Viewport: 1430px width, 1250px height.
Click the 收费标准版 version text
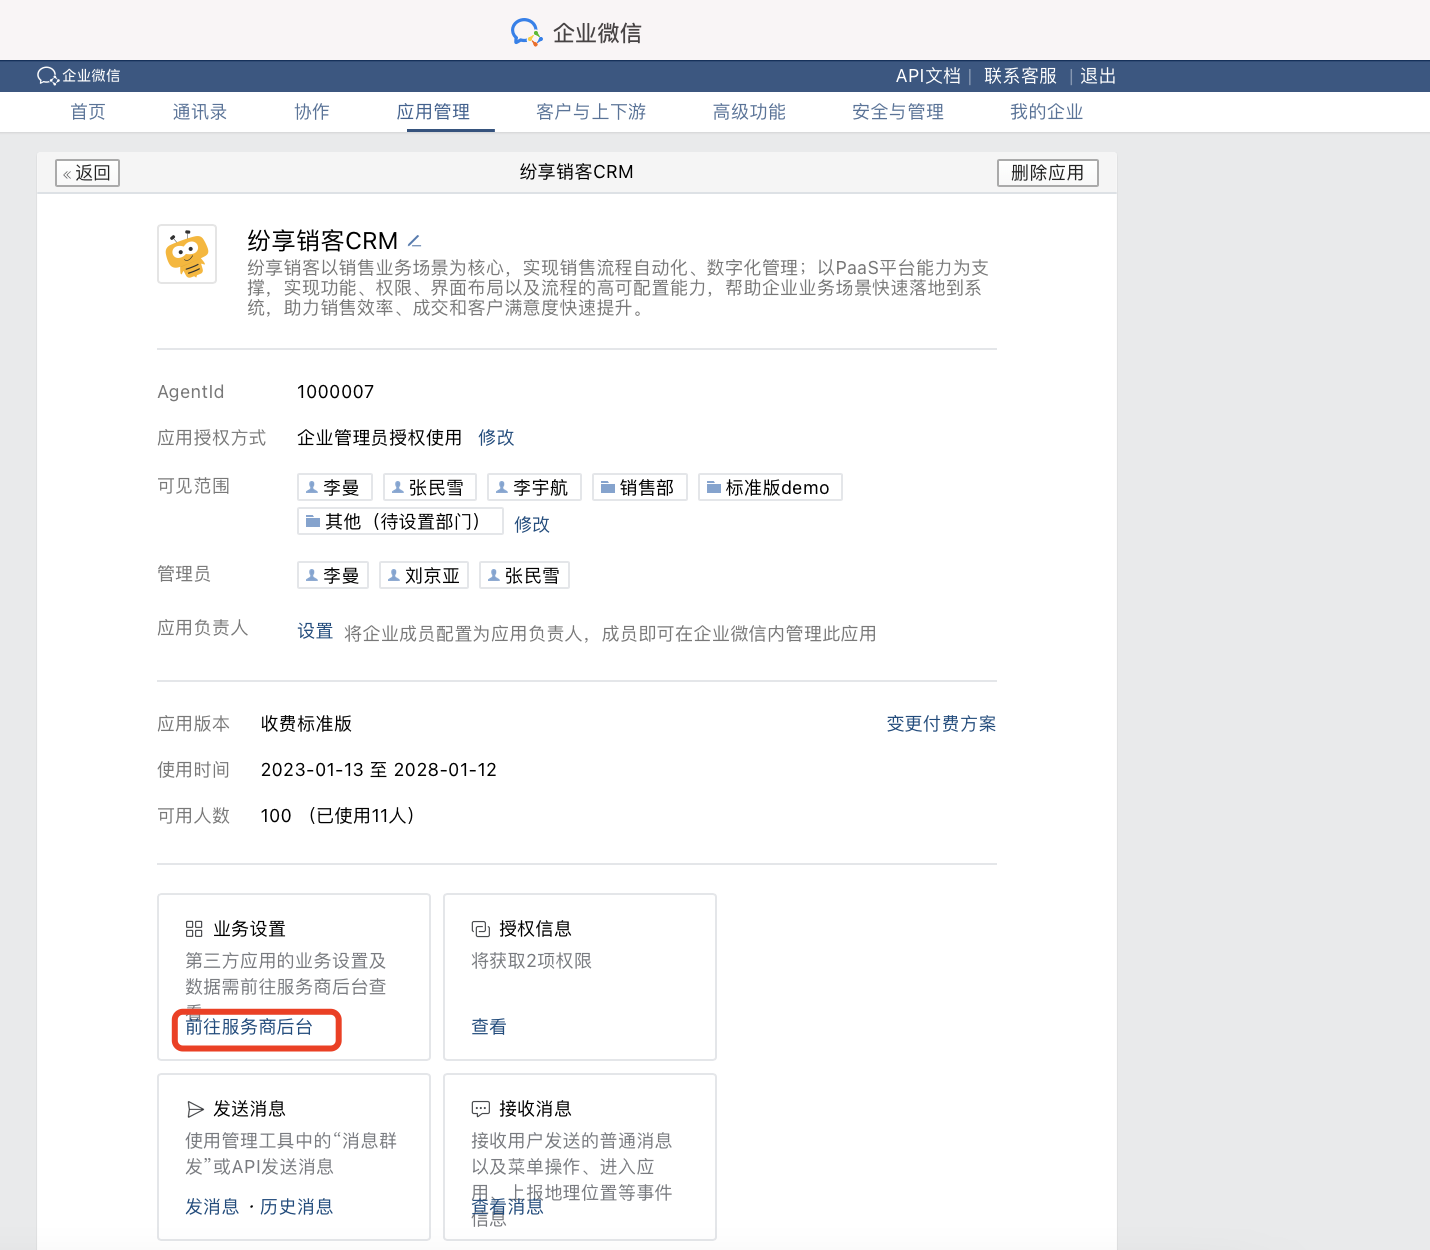[x=306, y=724]
